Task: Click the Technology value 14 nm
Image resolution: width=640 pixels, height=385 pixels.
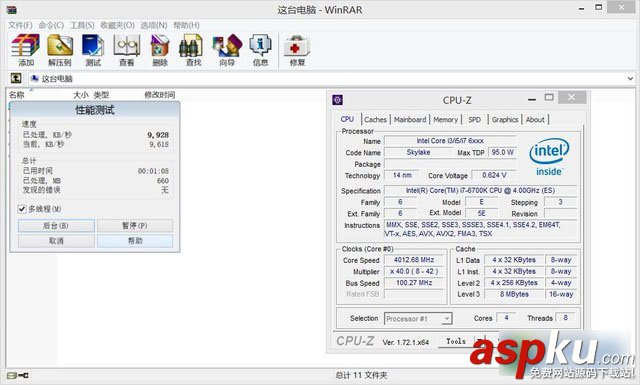Action: pyautogui.click(x=402, y=175)
